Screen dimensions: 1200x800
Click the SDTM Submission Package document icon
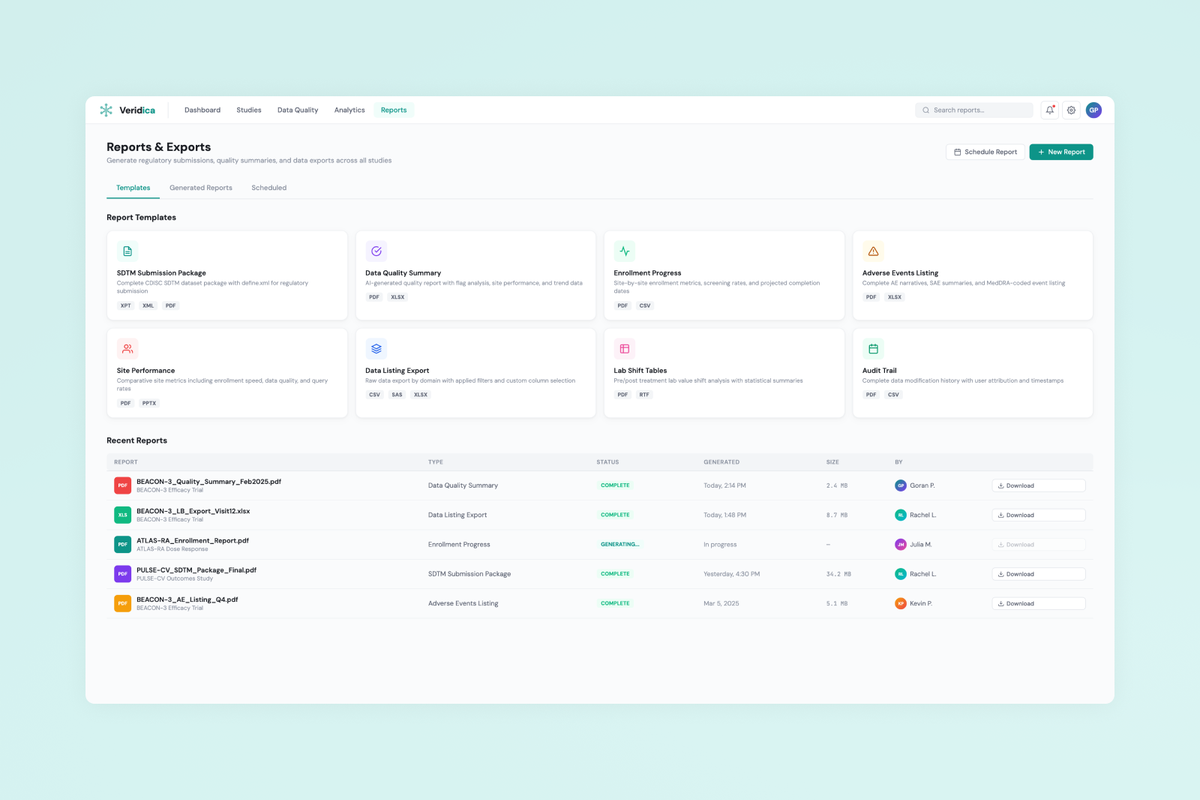[127, 251]
